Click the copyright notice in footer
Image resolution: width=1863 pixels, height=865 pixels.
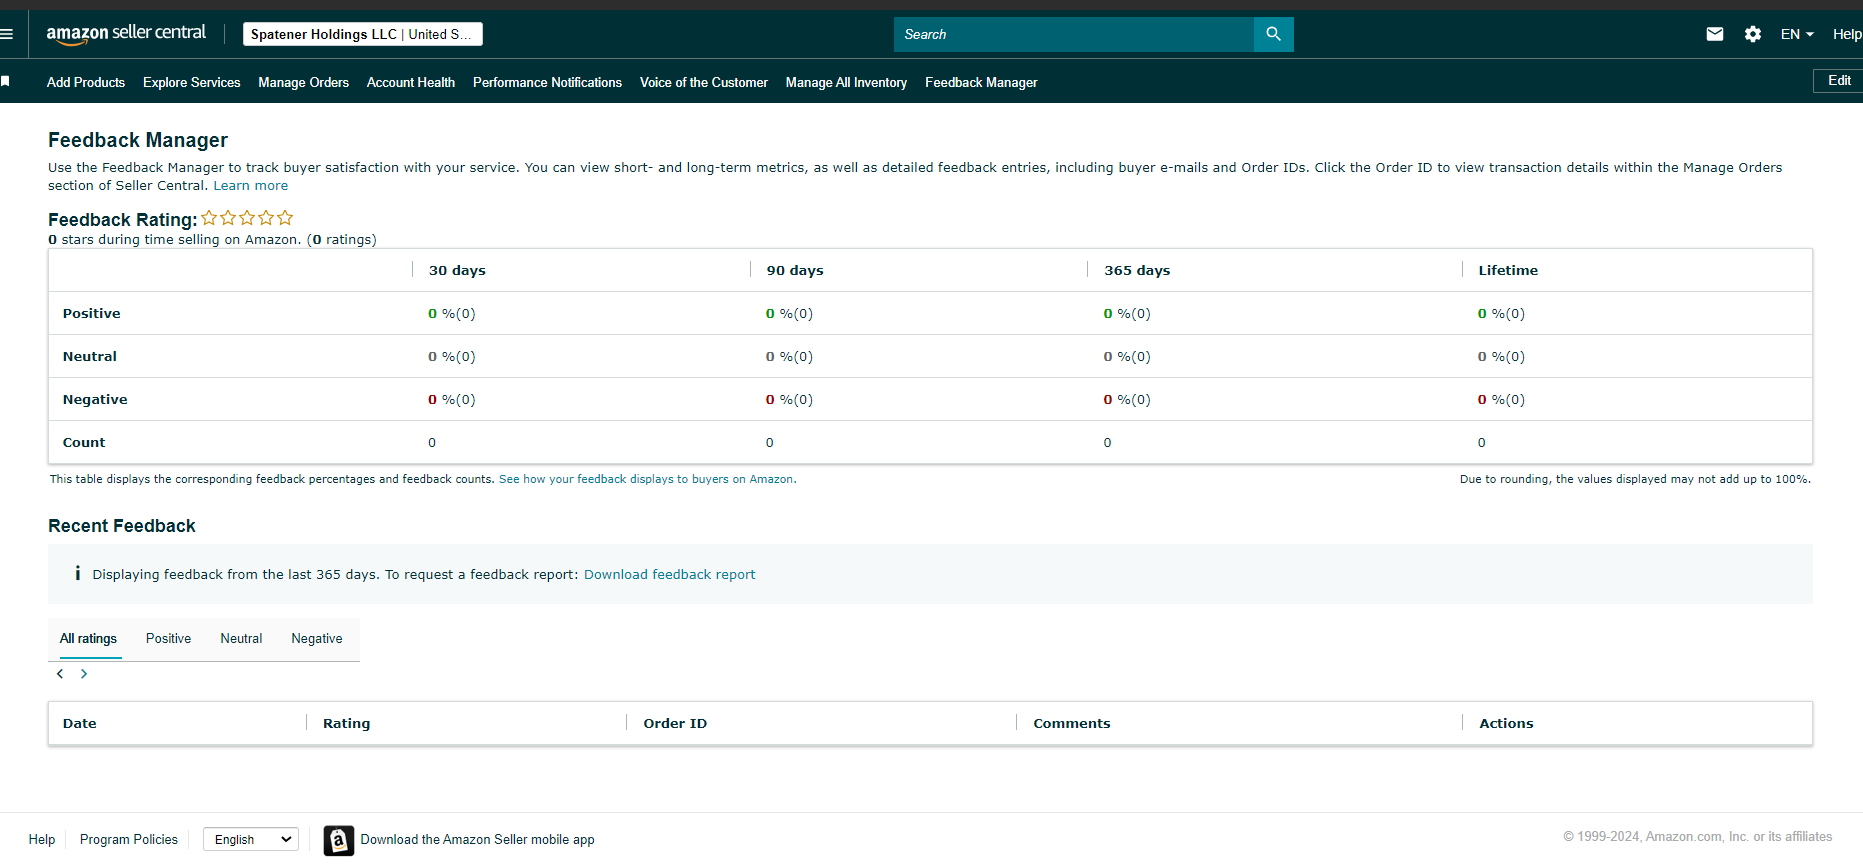point(1698,837)
